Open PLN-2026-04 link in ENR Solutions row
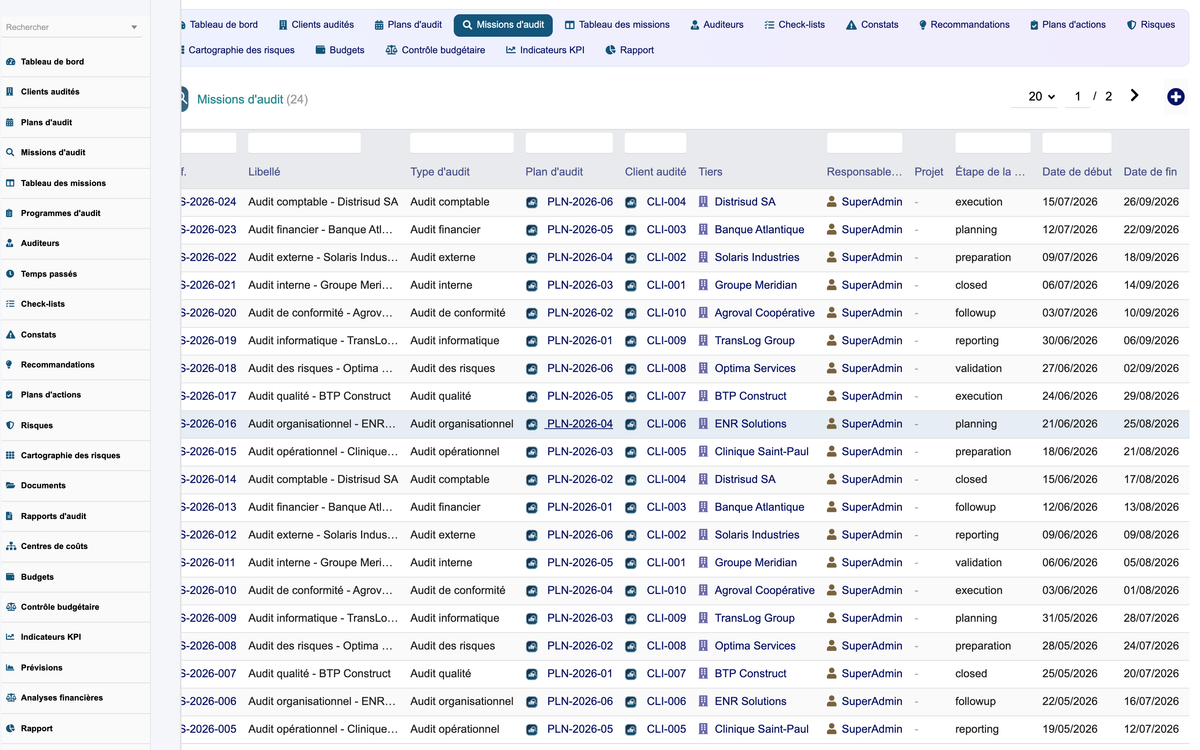Viewport: 1200px width, 750px height. [580, 424]
